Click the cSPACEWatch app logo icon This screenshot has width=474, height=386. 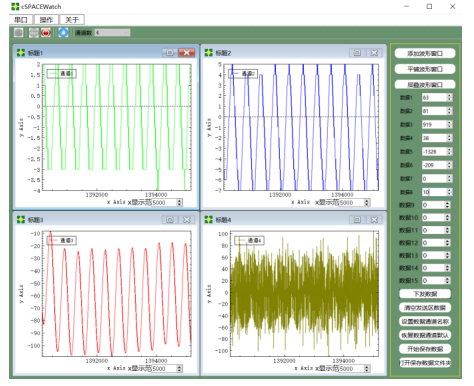pyautogui.click(x=15, y=6)
